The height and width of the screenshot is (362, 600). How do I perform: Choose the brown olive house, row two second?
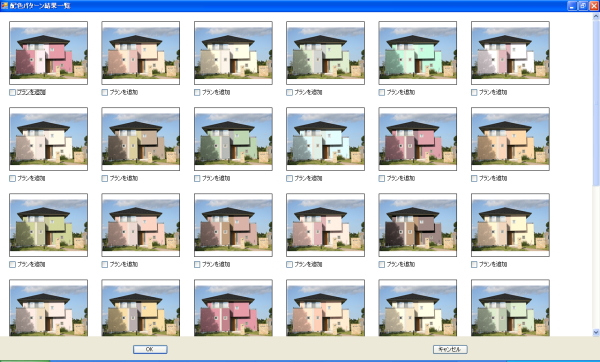tap(141, 139)
